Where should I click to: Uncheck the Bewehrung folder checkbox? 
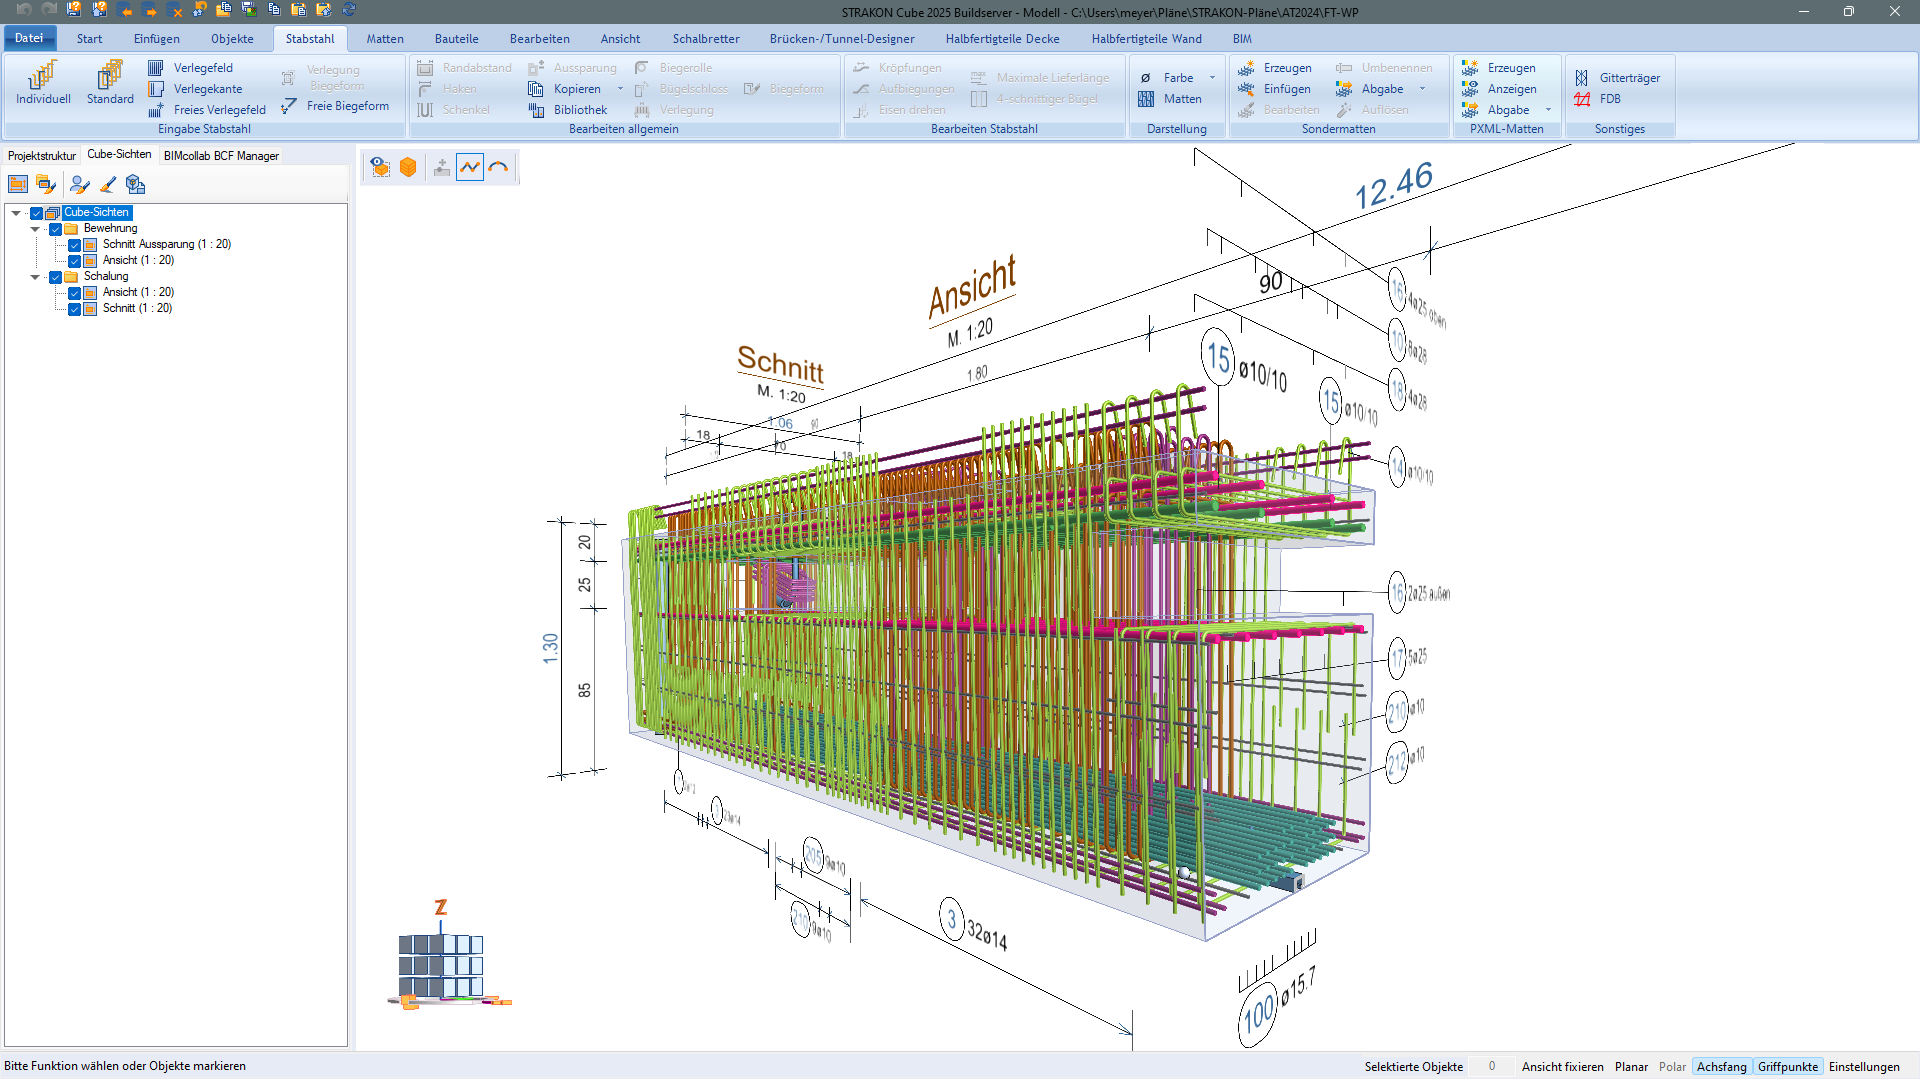point(56,229)
